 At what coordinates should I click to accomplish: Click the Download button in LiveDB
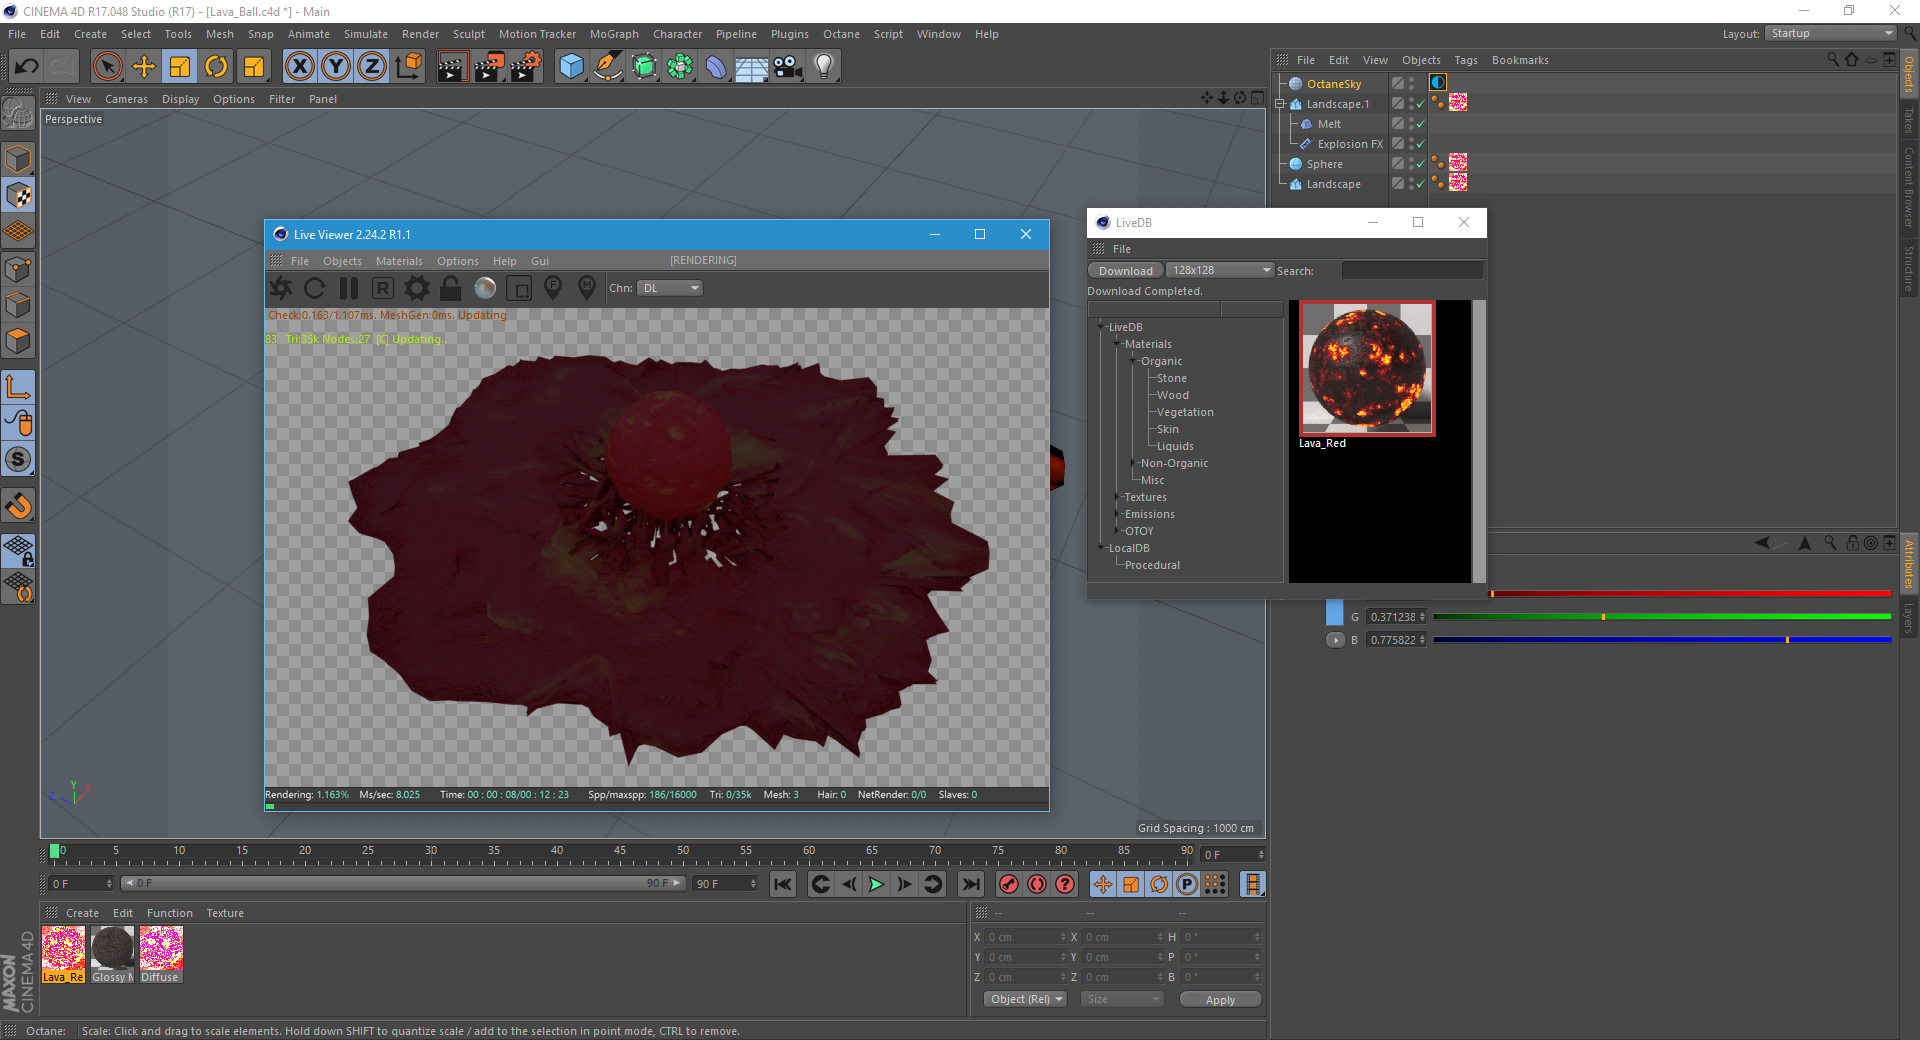coord(1125,271)
